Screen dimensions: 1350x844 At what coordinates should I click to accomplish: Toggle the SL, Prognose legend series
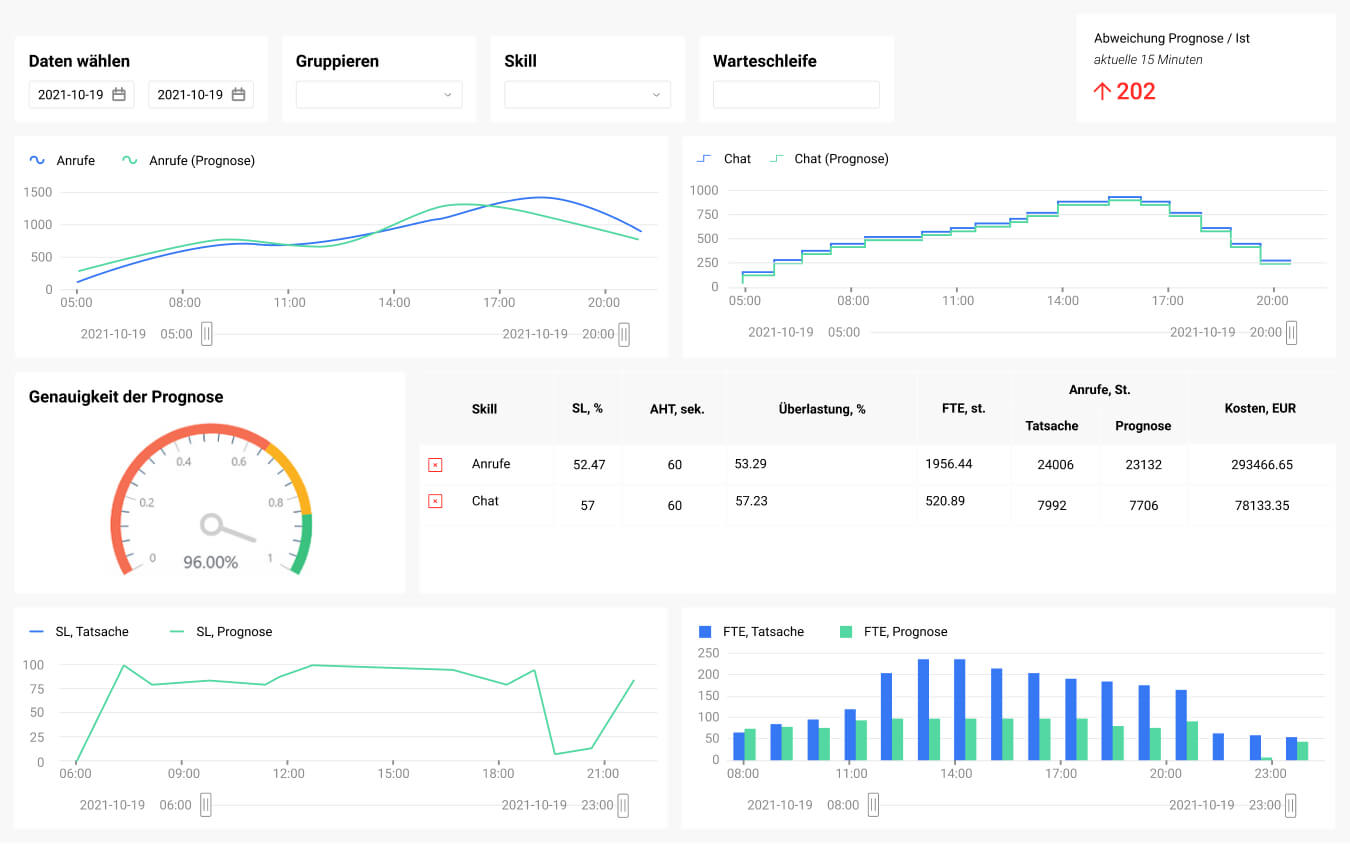[x=221, y=632]
